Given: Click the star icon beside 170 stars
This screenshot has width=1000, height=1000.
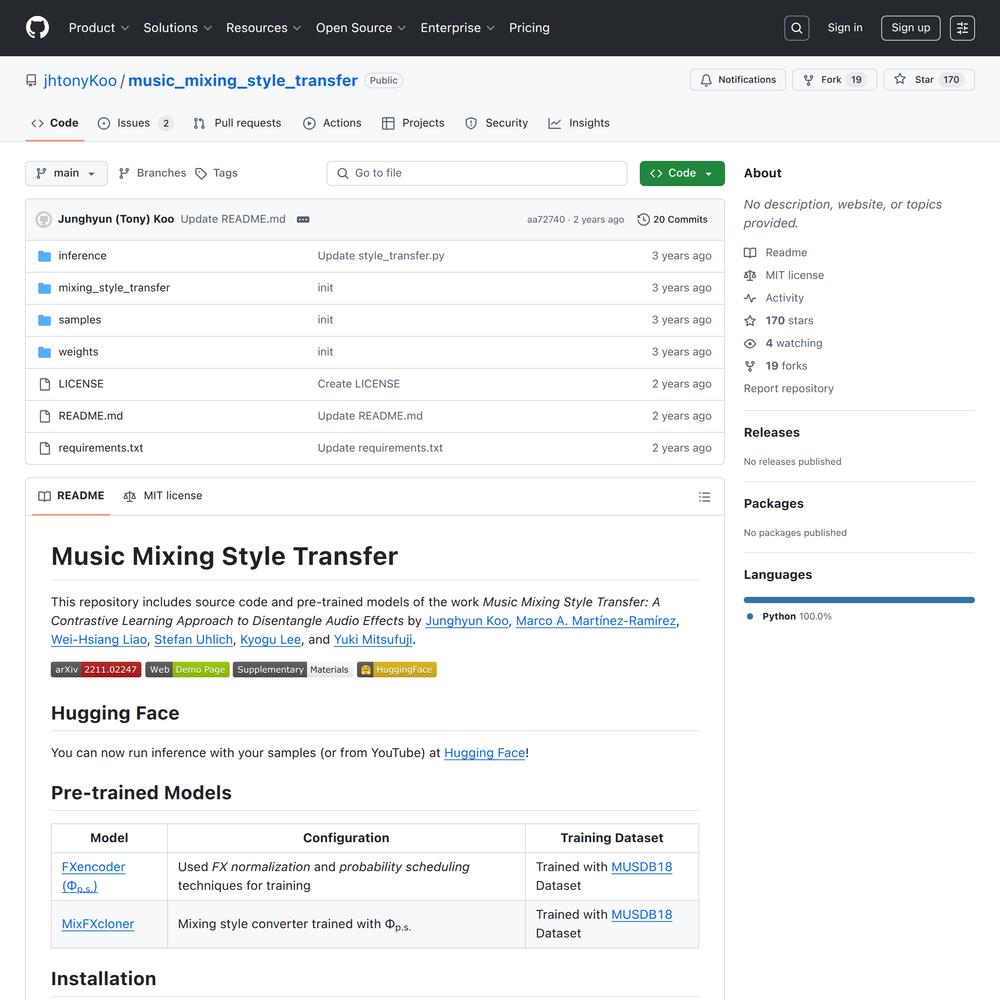Looking at the screenshot, I should tap(750, 321).
